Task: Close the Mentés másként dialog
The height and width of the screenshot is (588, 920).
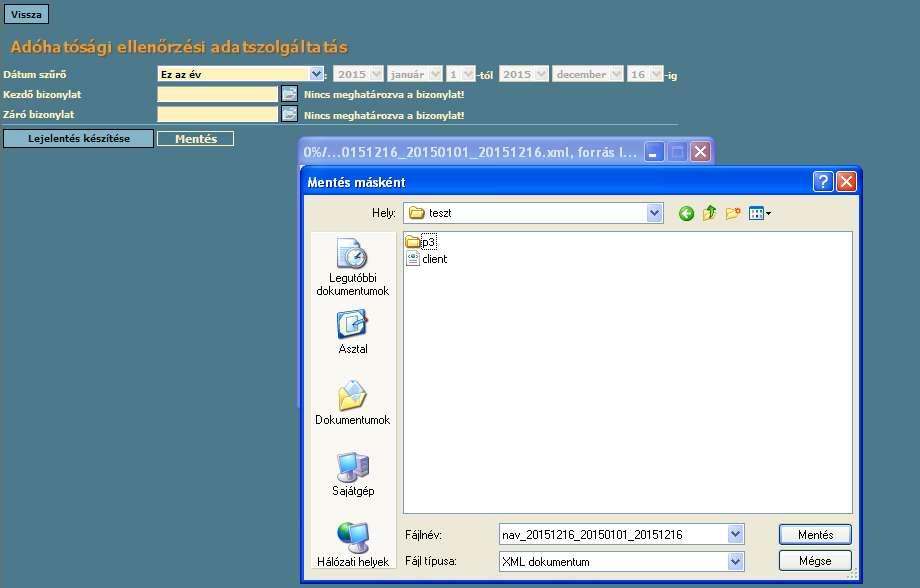Action: coord(846,182)
